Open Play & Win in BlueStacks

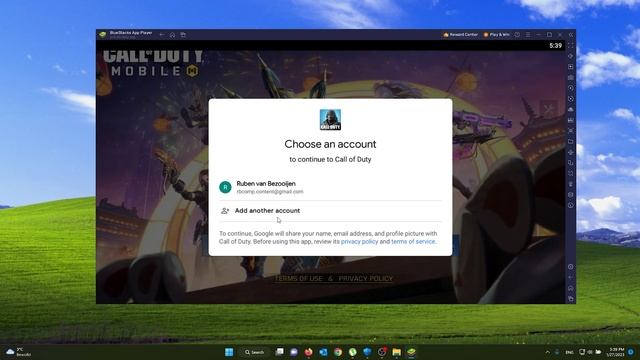click(x=496, y=35)
